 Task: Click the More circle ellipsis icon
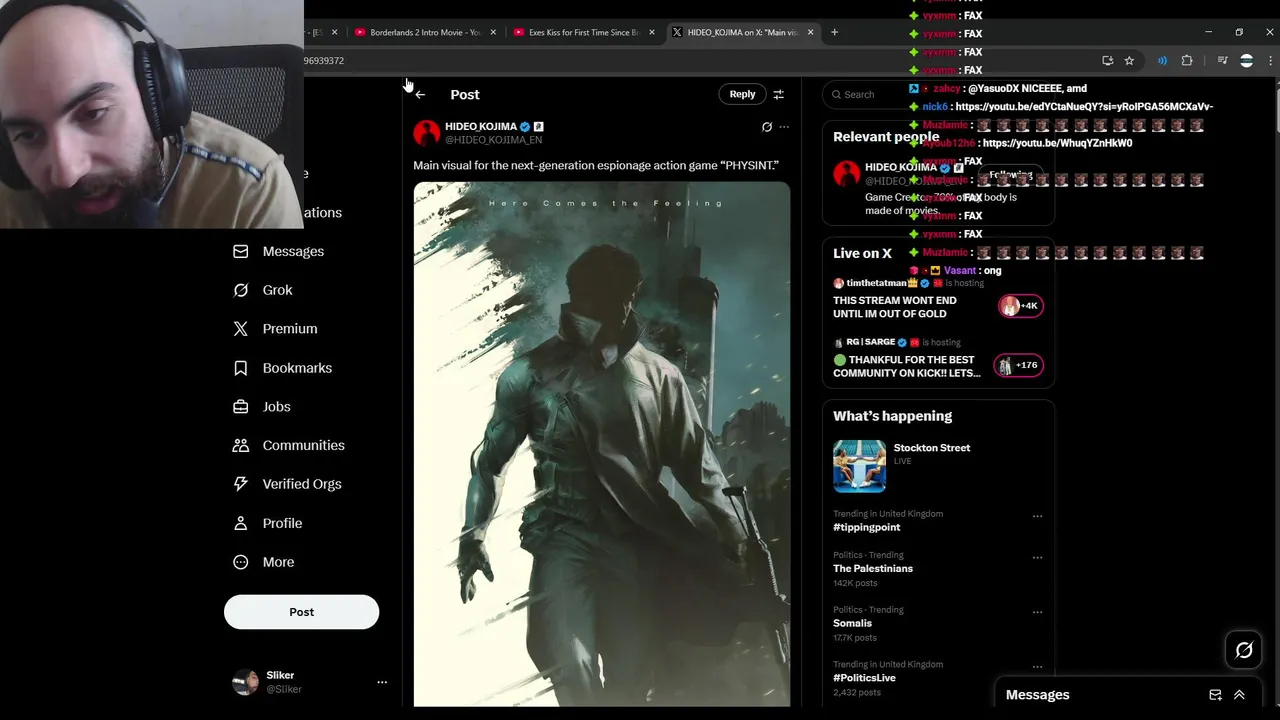[240, 562]
